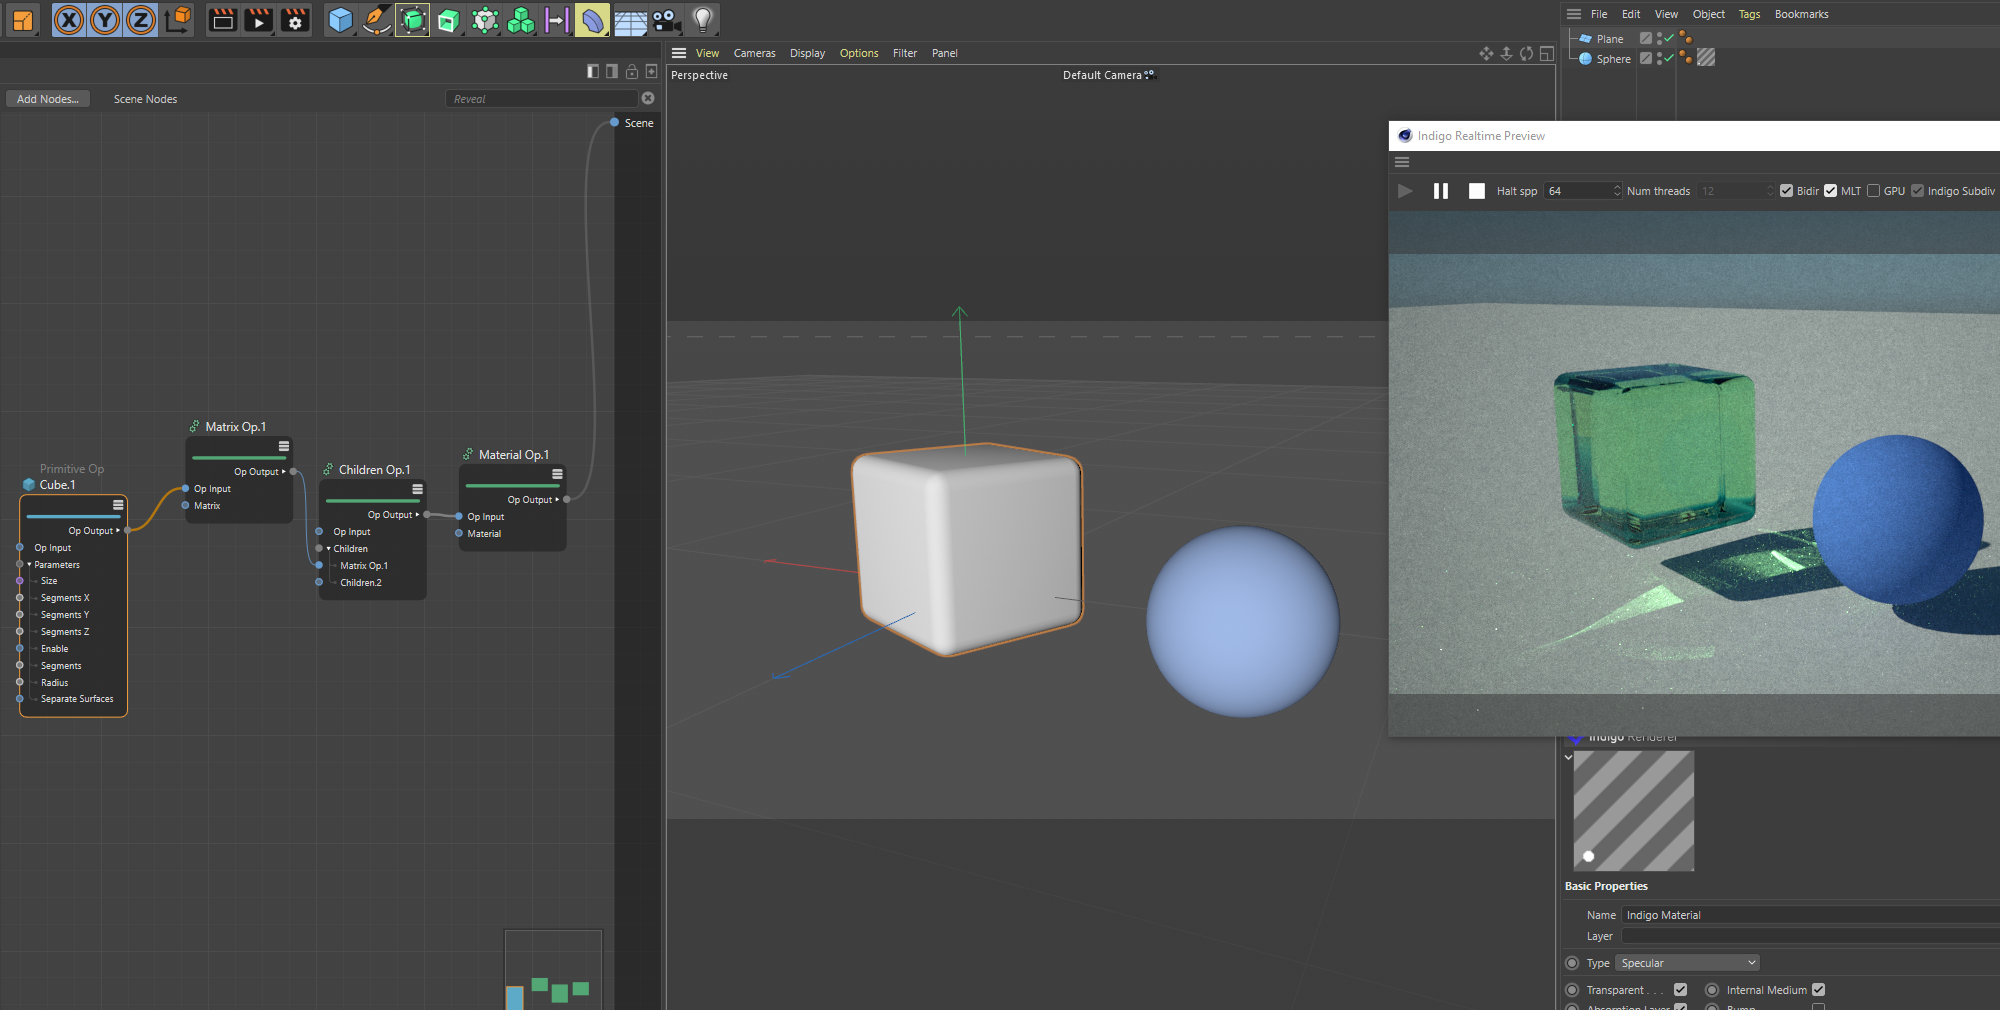This screenshot has height=1010, width=2000.
Task: Click the Edit Render Settings clapperboard icon
Action: pyautogui.click(x=295, y=20)
